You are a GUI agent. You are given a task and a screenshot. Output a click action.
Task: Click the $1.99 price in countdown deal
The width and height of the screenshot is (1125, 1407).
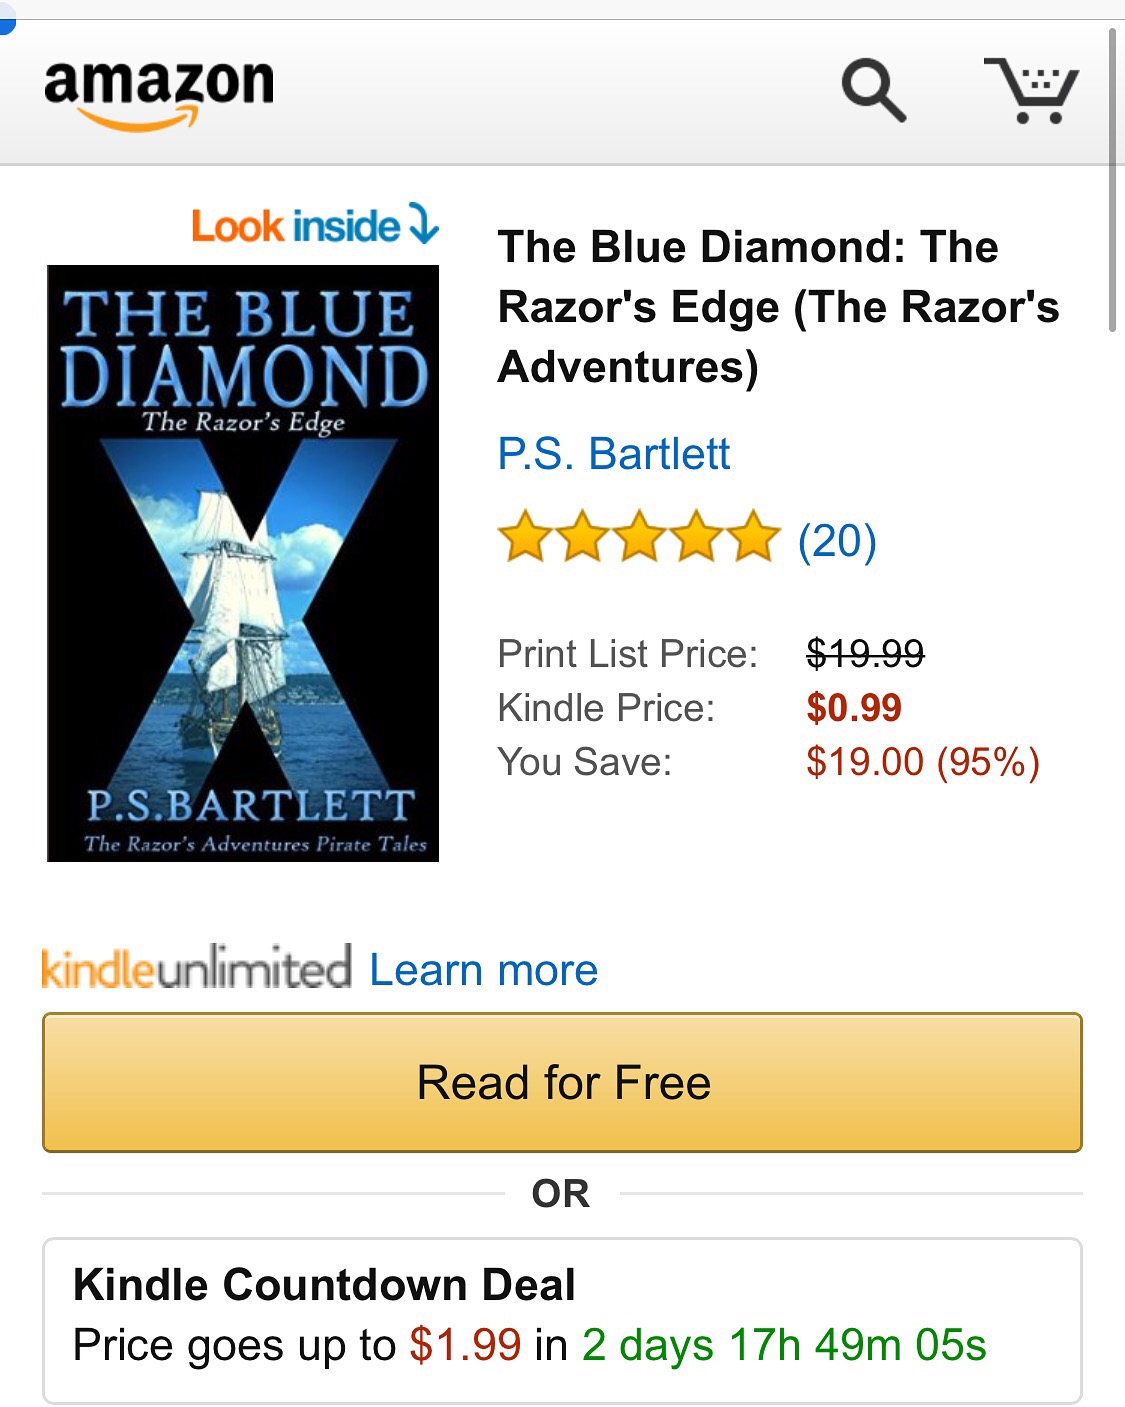pos(465,1345)
